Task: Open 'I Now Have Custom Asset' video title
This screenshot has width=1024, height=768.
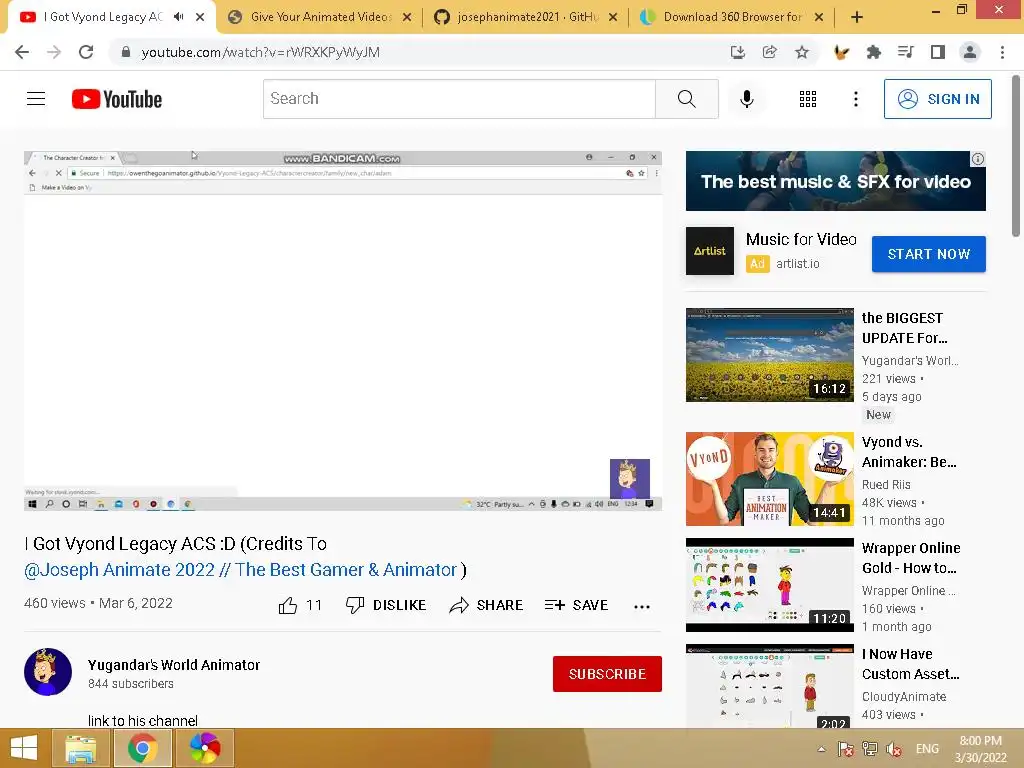Action: click(910, 664)
